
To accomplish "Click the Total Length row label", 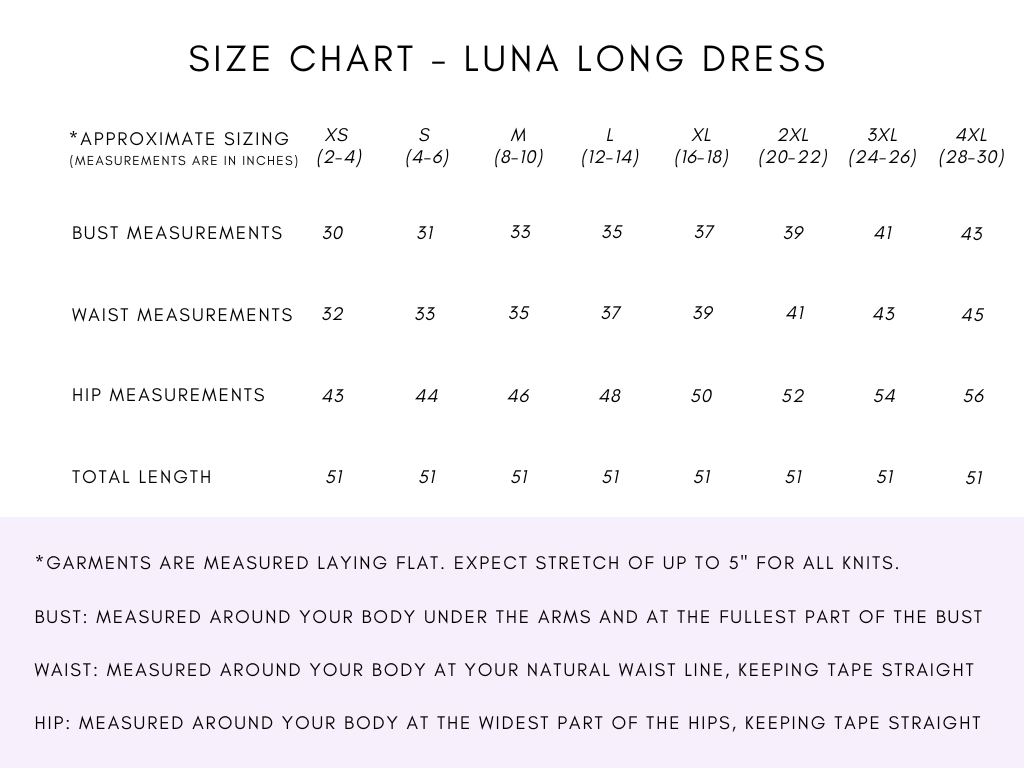I will click(x=142, y=477).
